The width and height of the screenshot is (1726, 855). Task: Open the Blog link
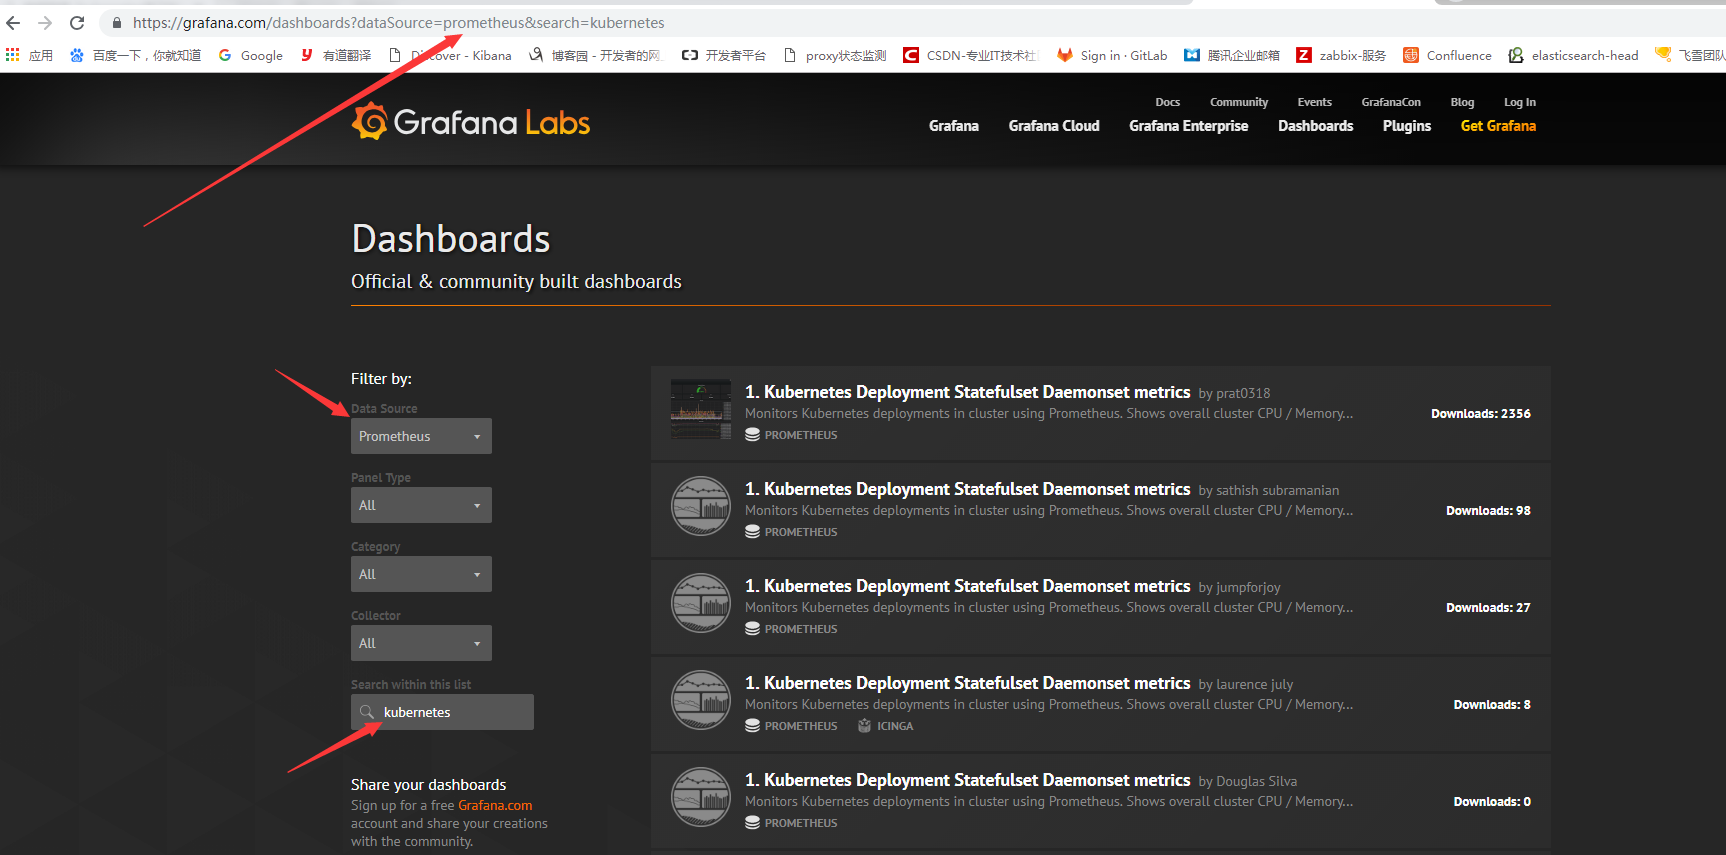tap(1462, 102)
